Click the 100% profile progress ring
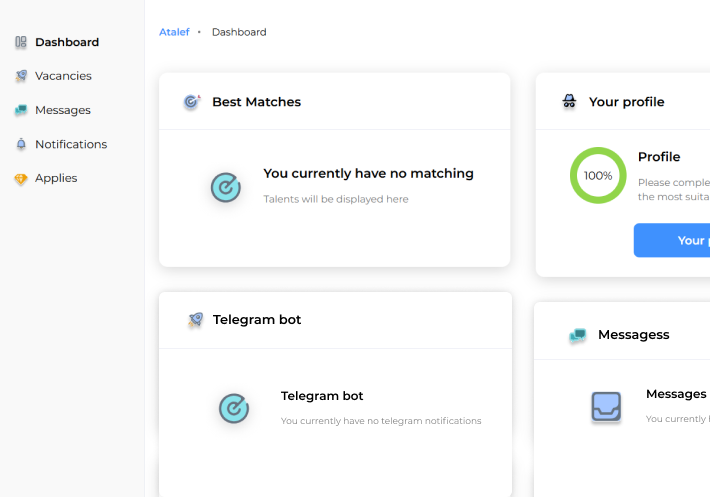Viewport: 710px width, 497px height. [598, 175]
